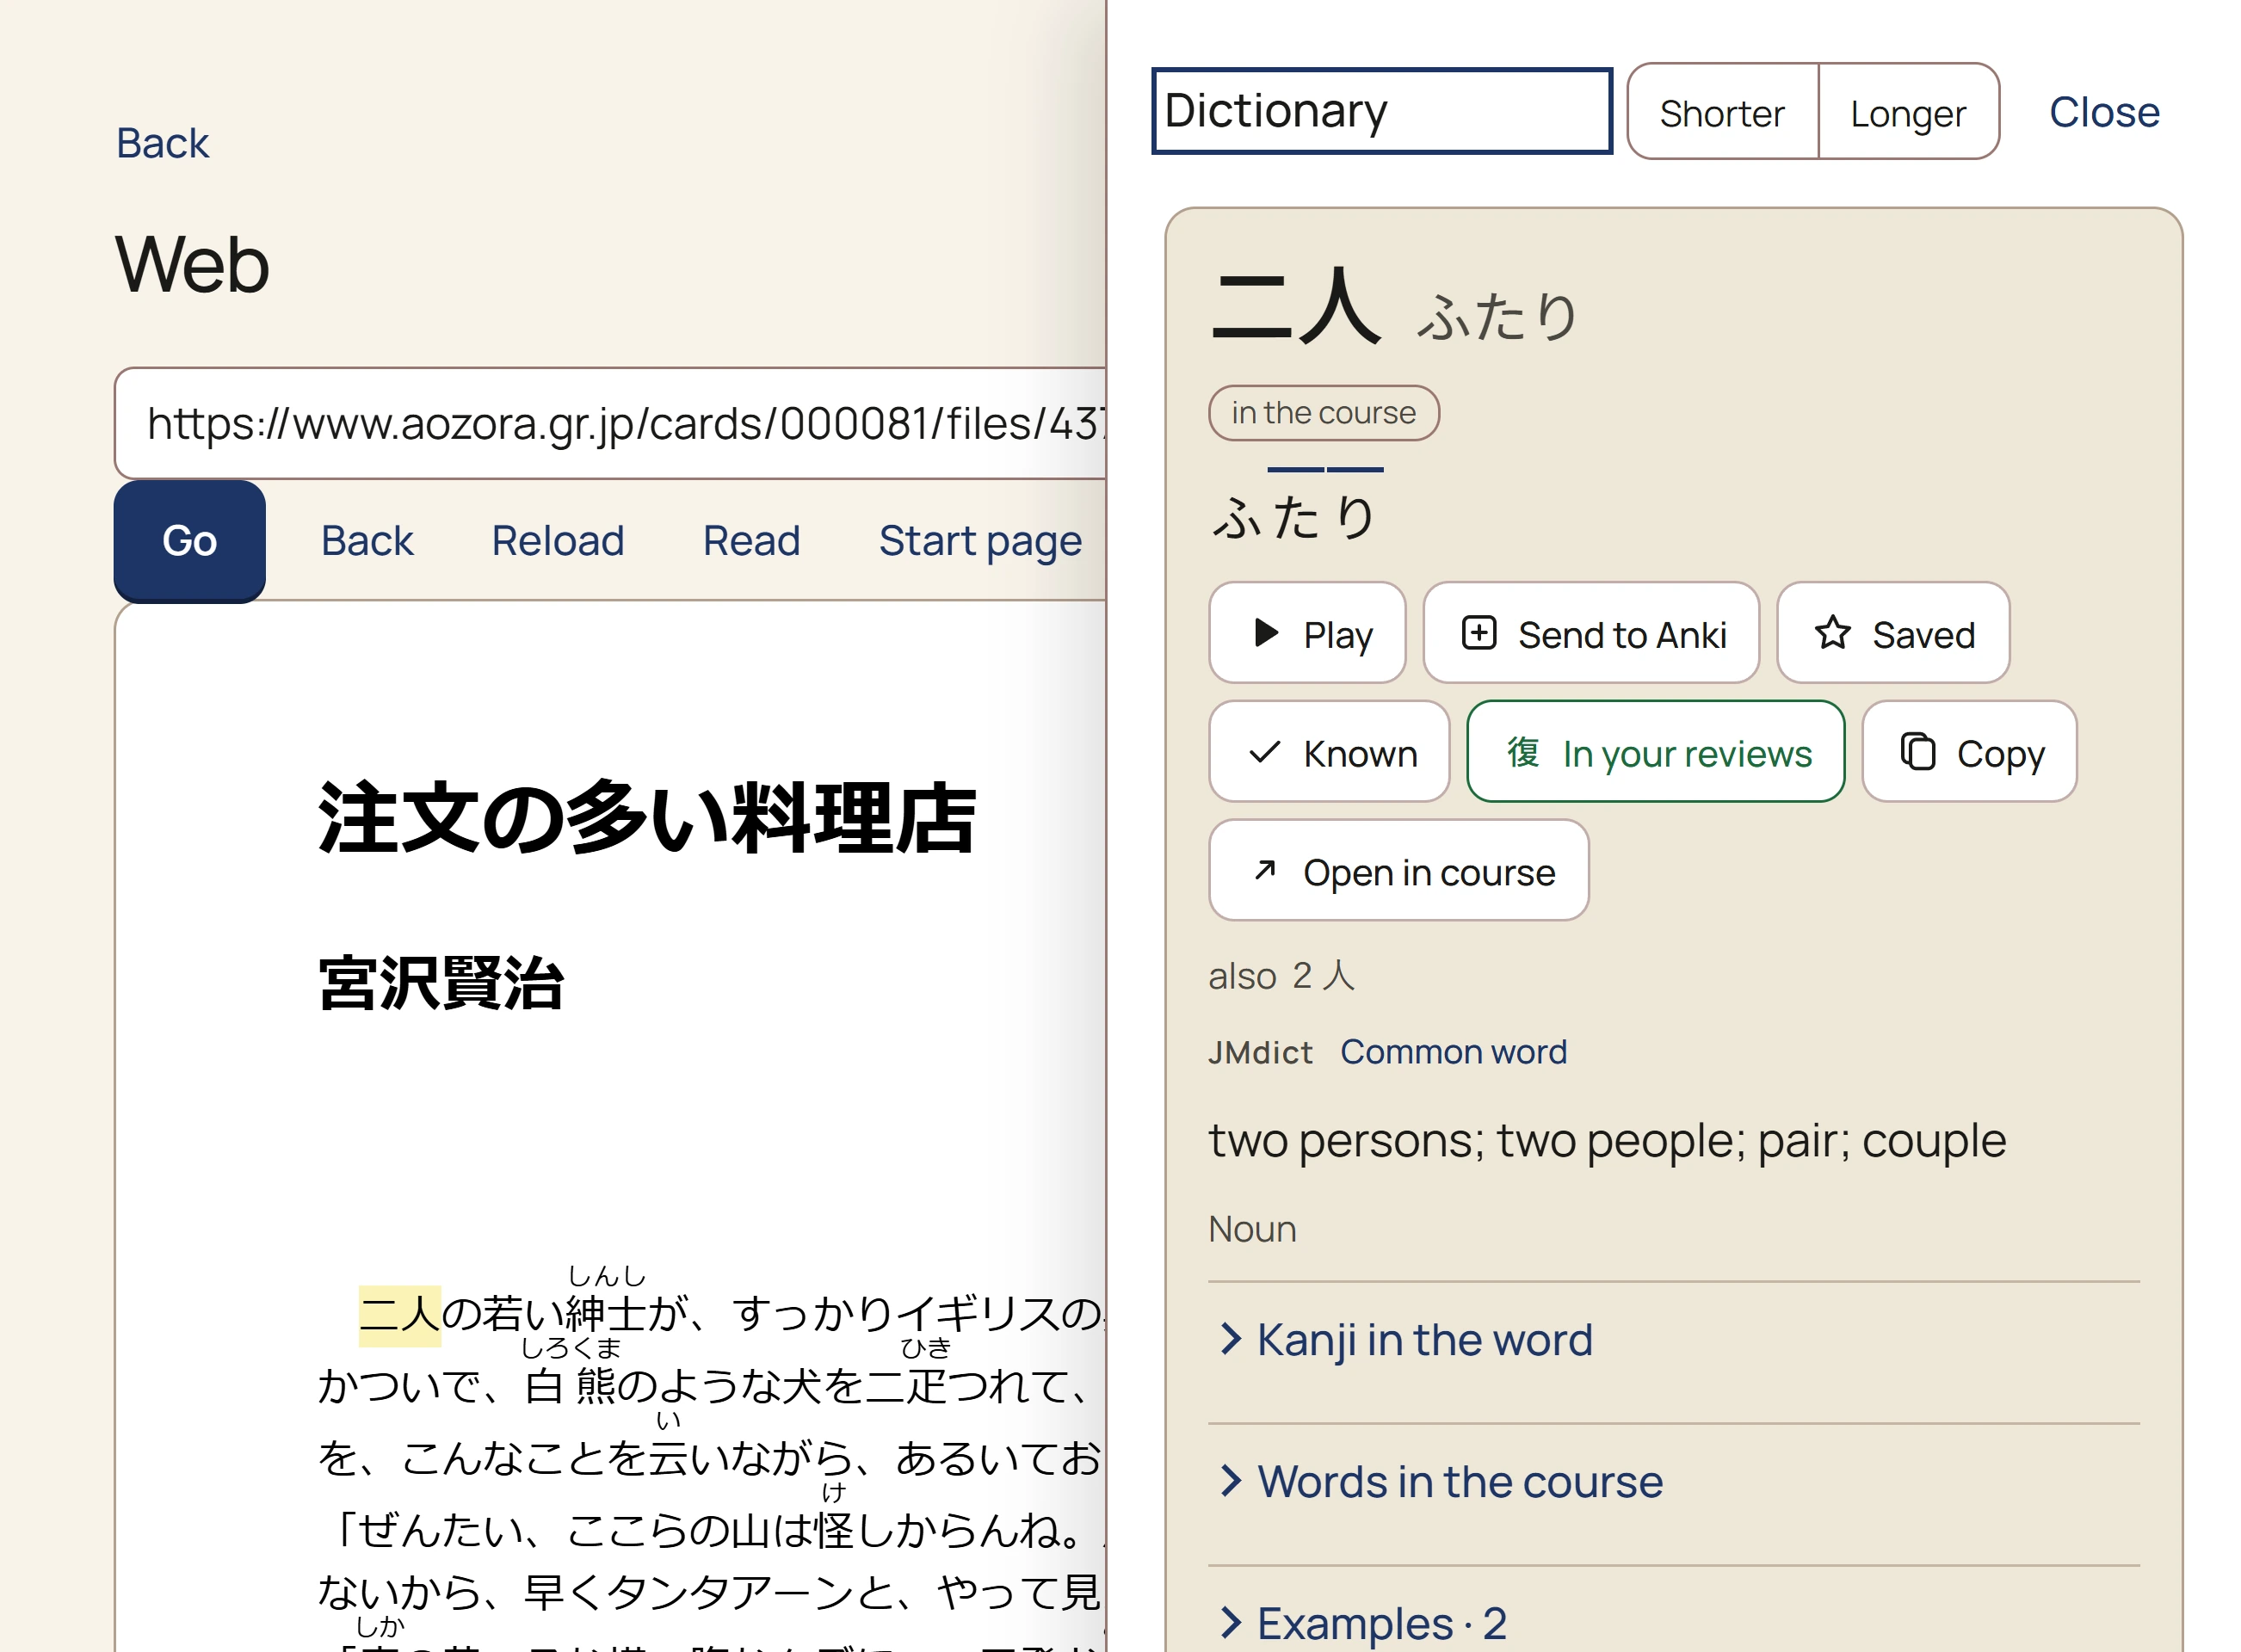Click Back in the browser toolbar
The image size is (2241, 1652).
[366, 541]
